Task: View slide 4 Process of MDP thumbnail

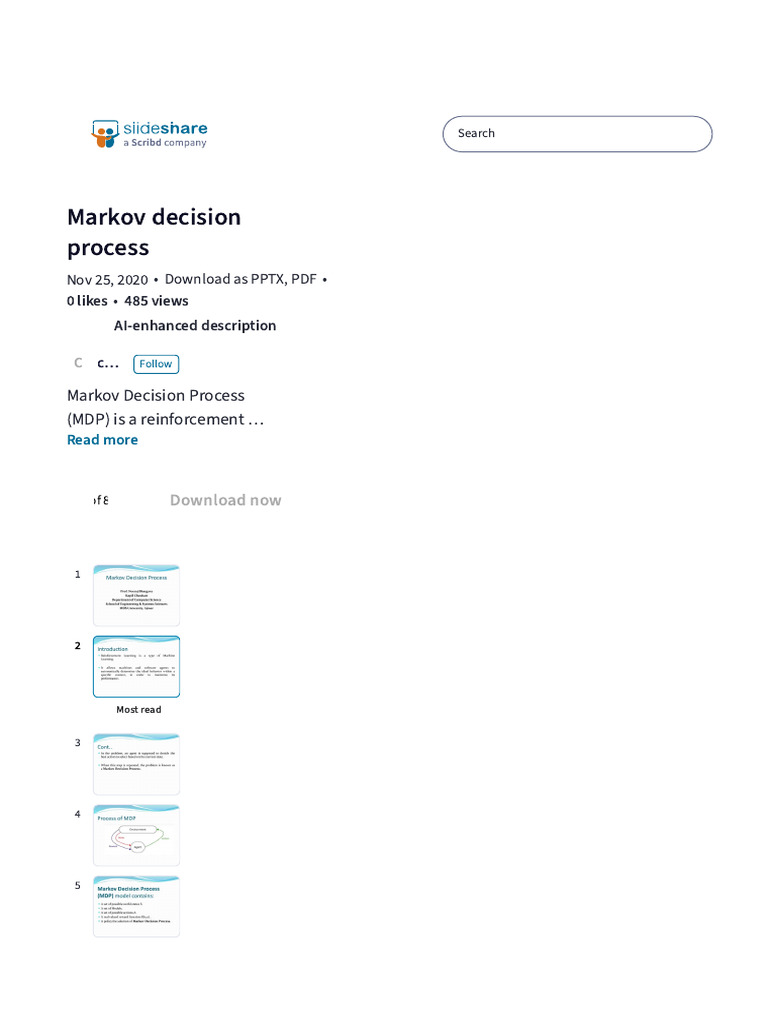Action: (x=136, y=835)
